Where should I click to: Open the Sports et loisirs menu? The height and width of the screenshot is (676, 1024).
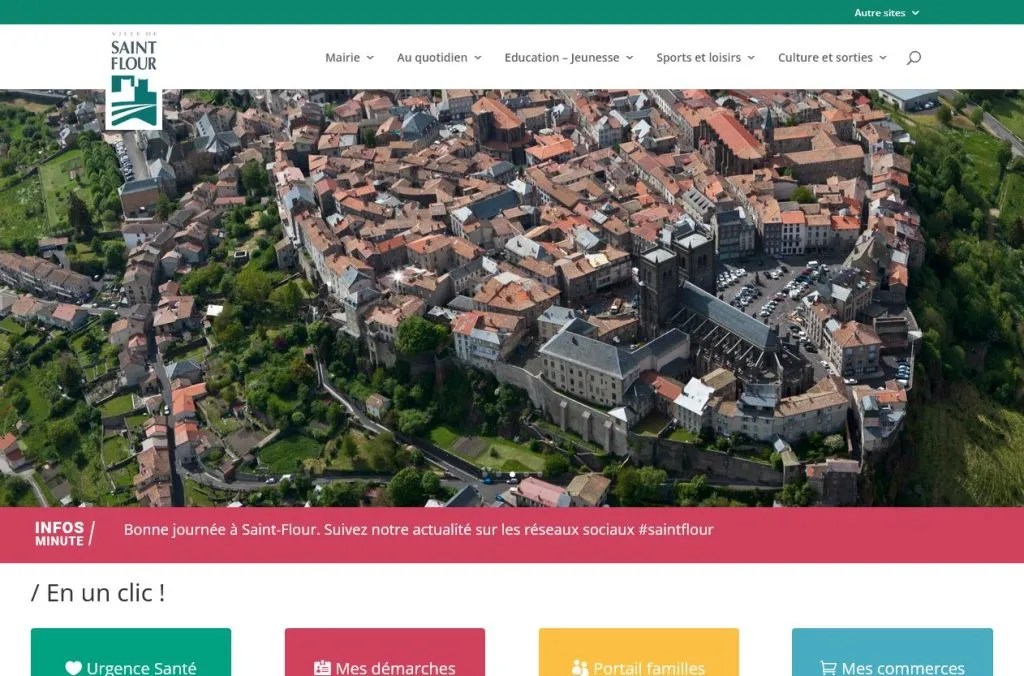705,57
